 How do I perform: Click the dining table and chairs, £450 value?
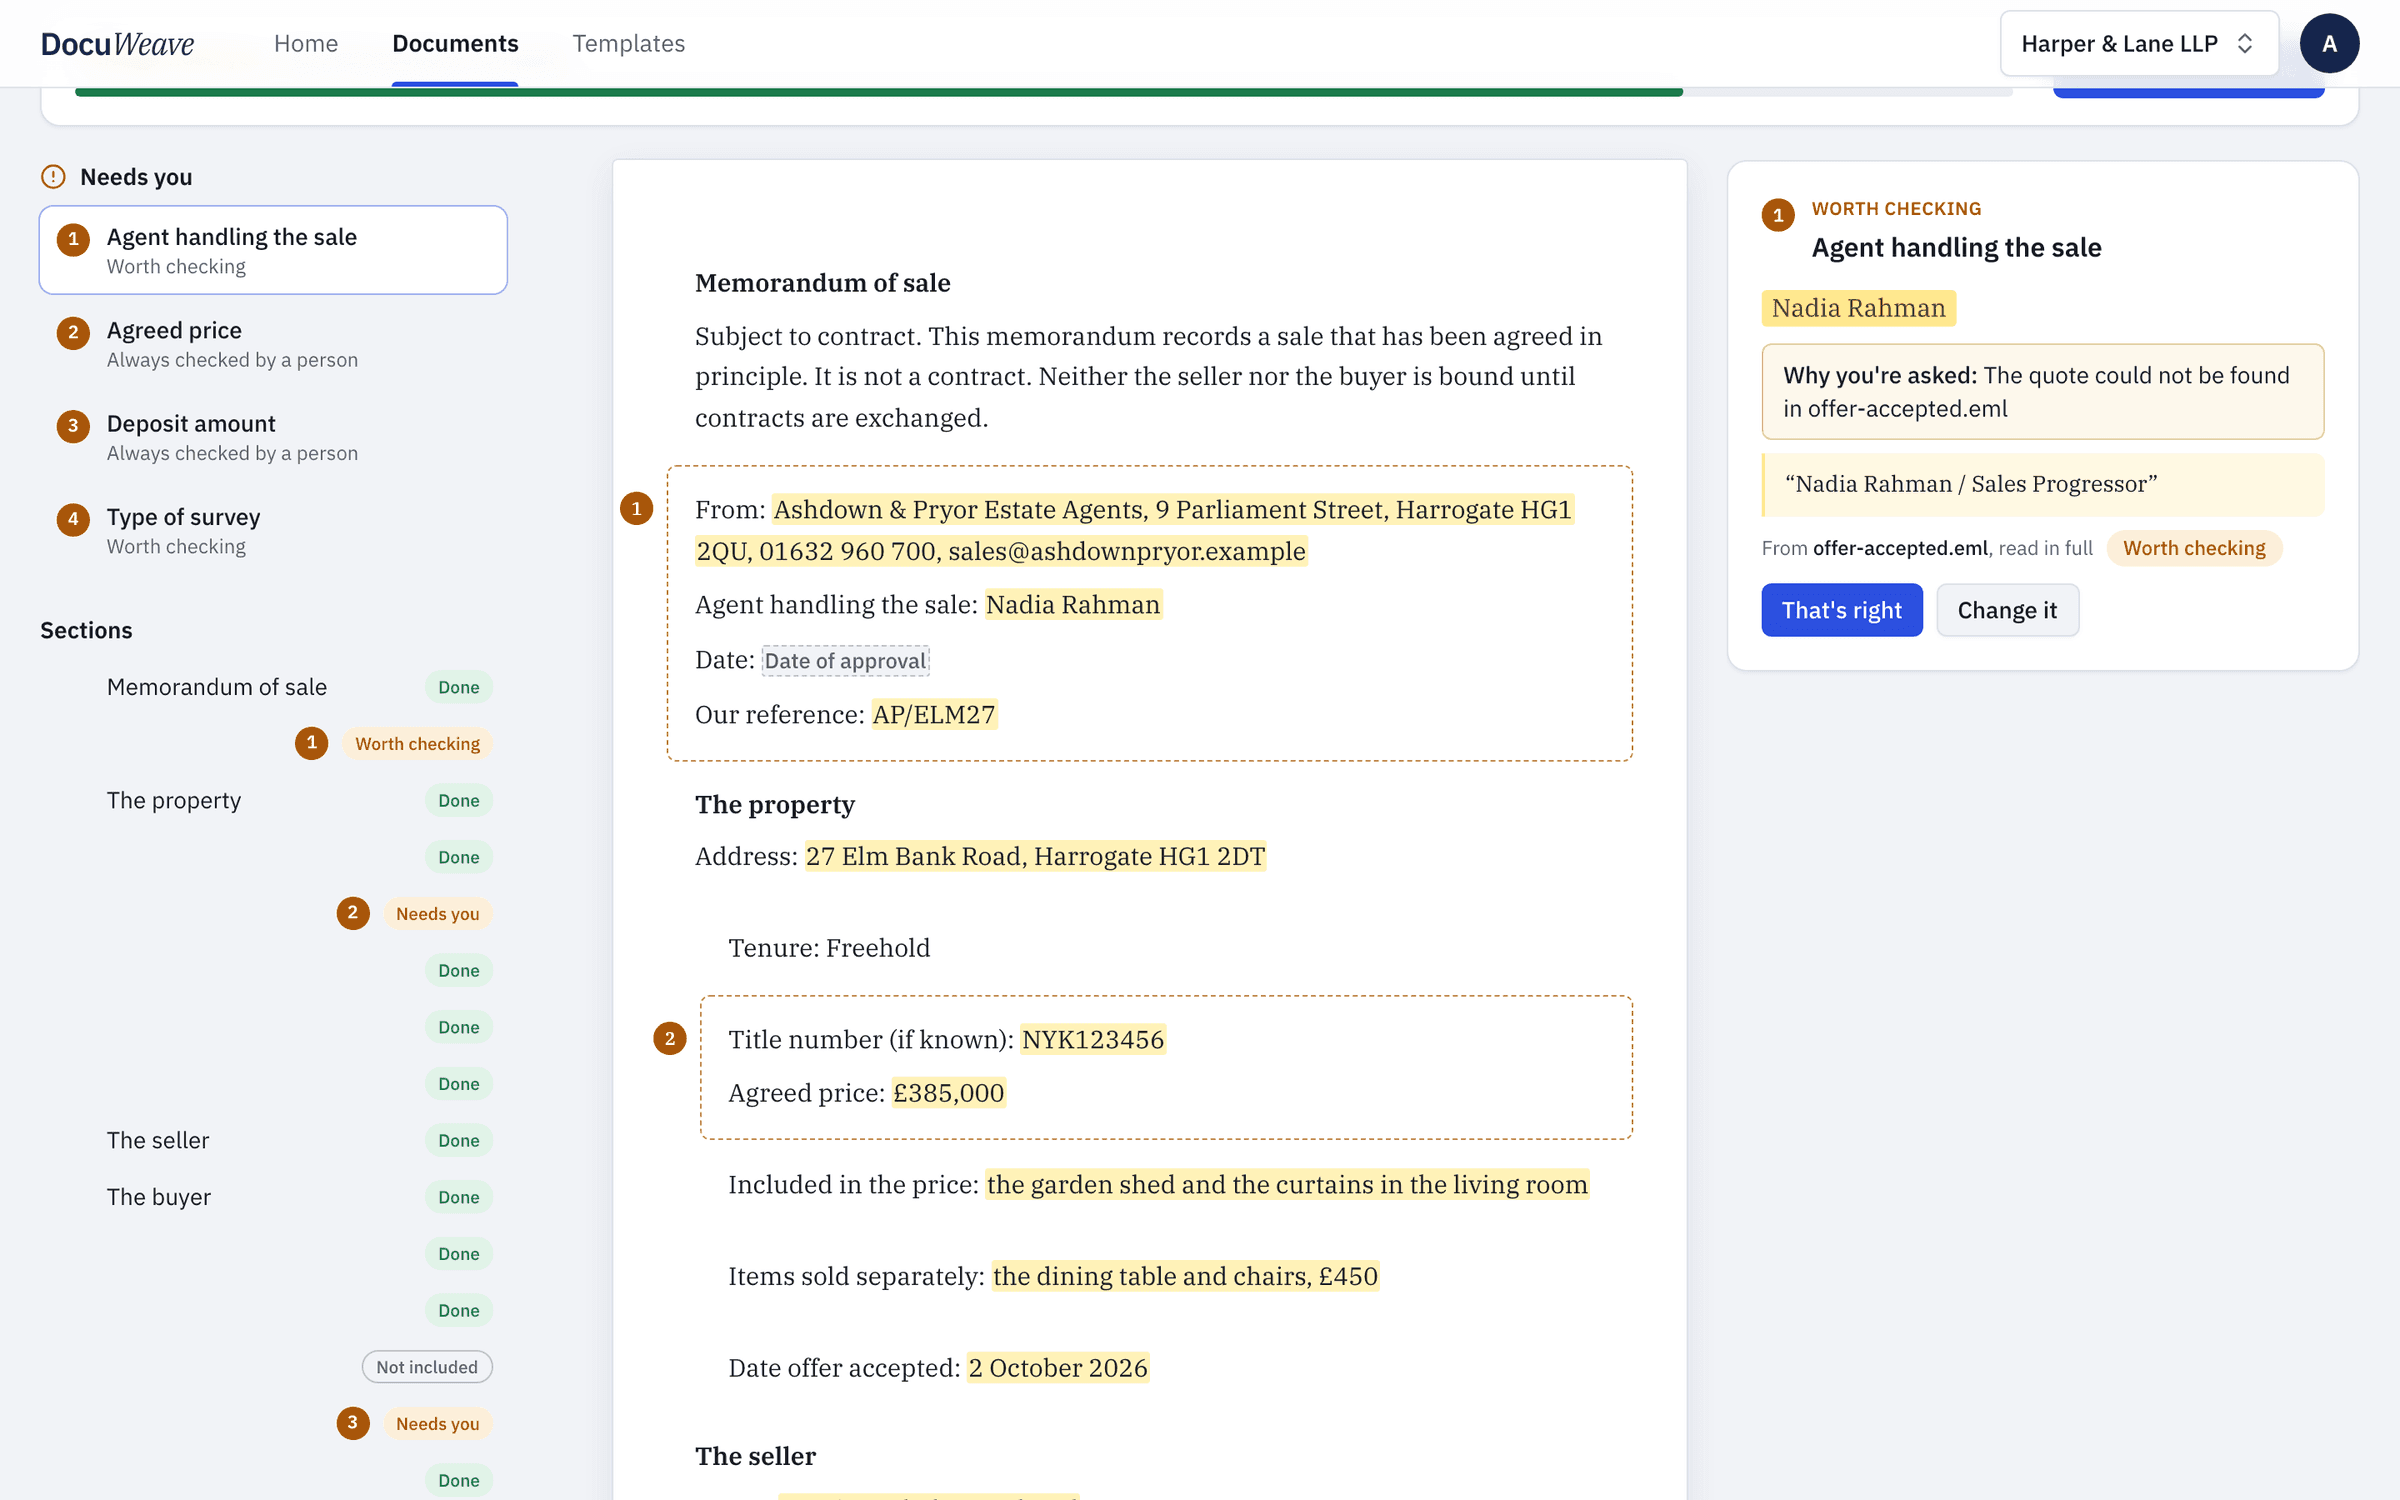tap(1185, 1276)
